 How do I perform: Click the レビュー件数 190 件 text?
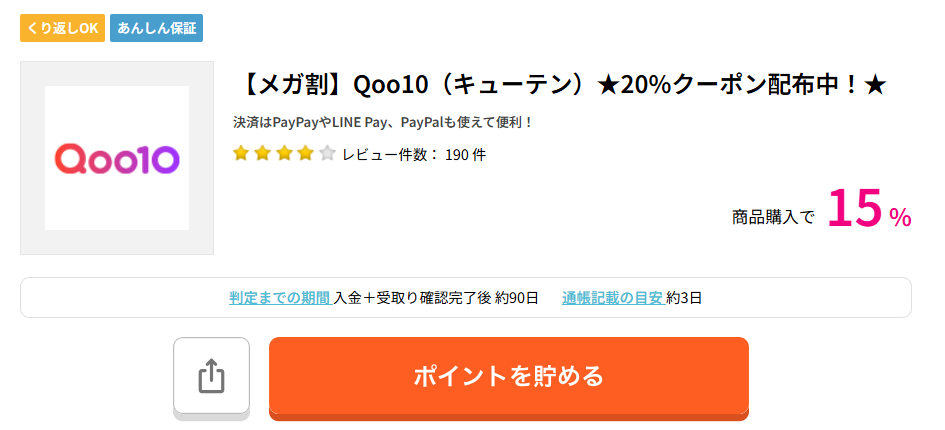click(414, 155)
